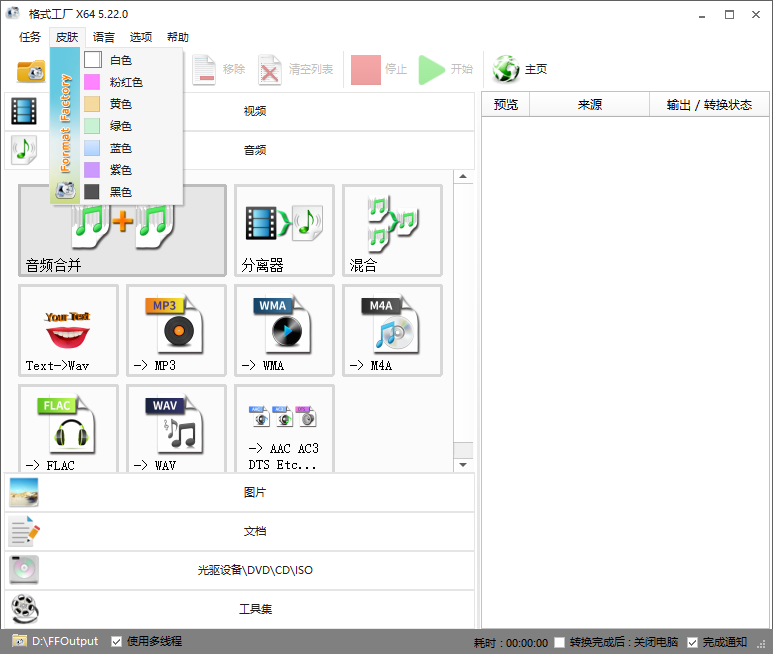Select the -> M4A conversion tile
Image resolution: width=773 pixels, height=654 pixels.
tap(392, 330)
